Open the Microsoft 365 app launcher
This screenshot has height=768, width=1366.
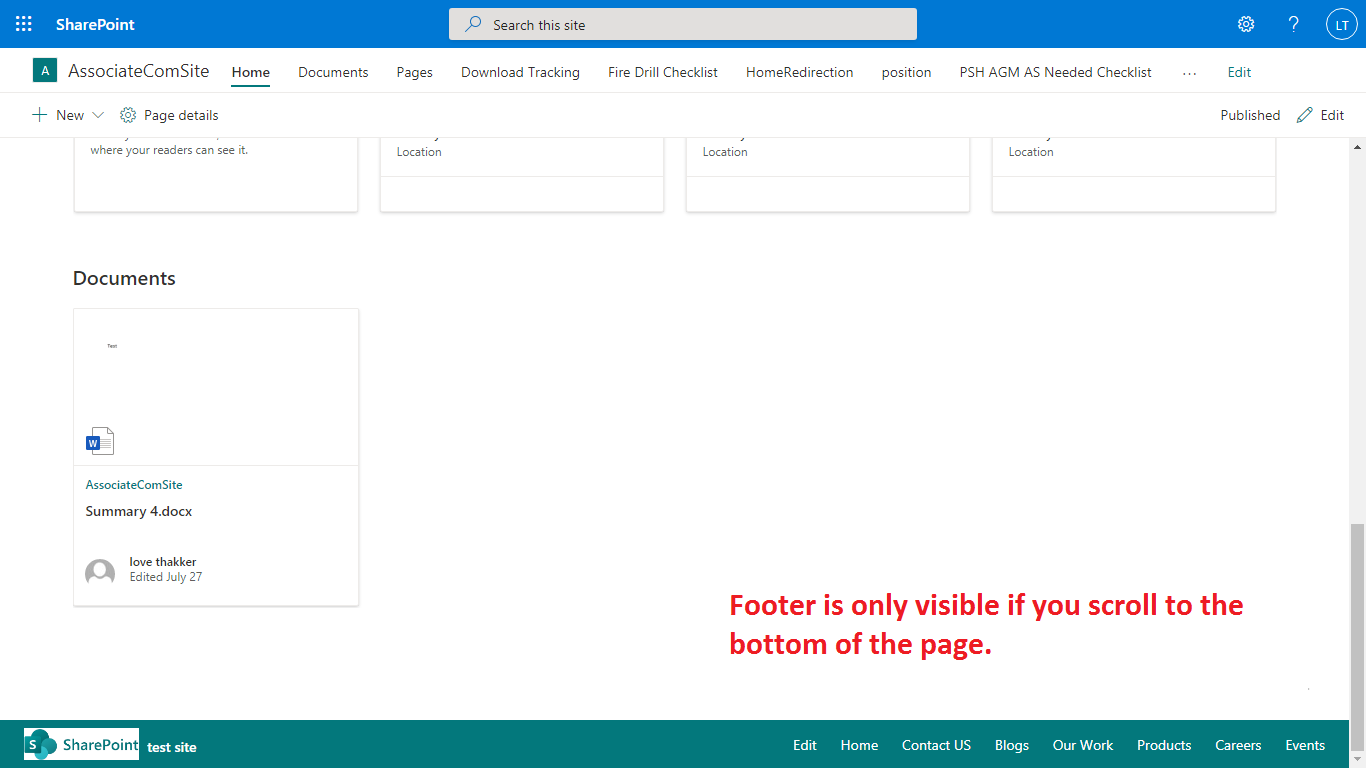coord(23,23)
